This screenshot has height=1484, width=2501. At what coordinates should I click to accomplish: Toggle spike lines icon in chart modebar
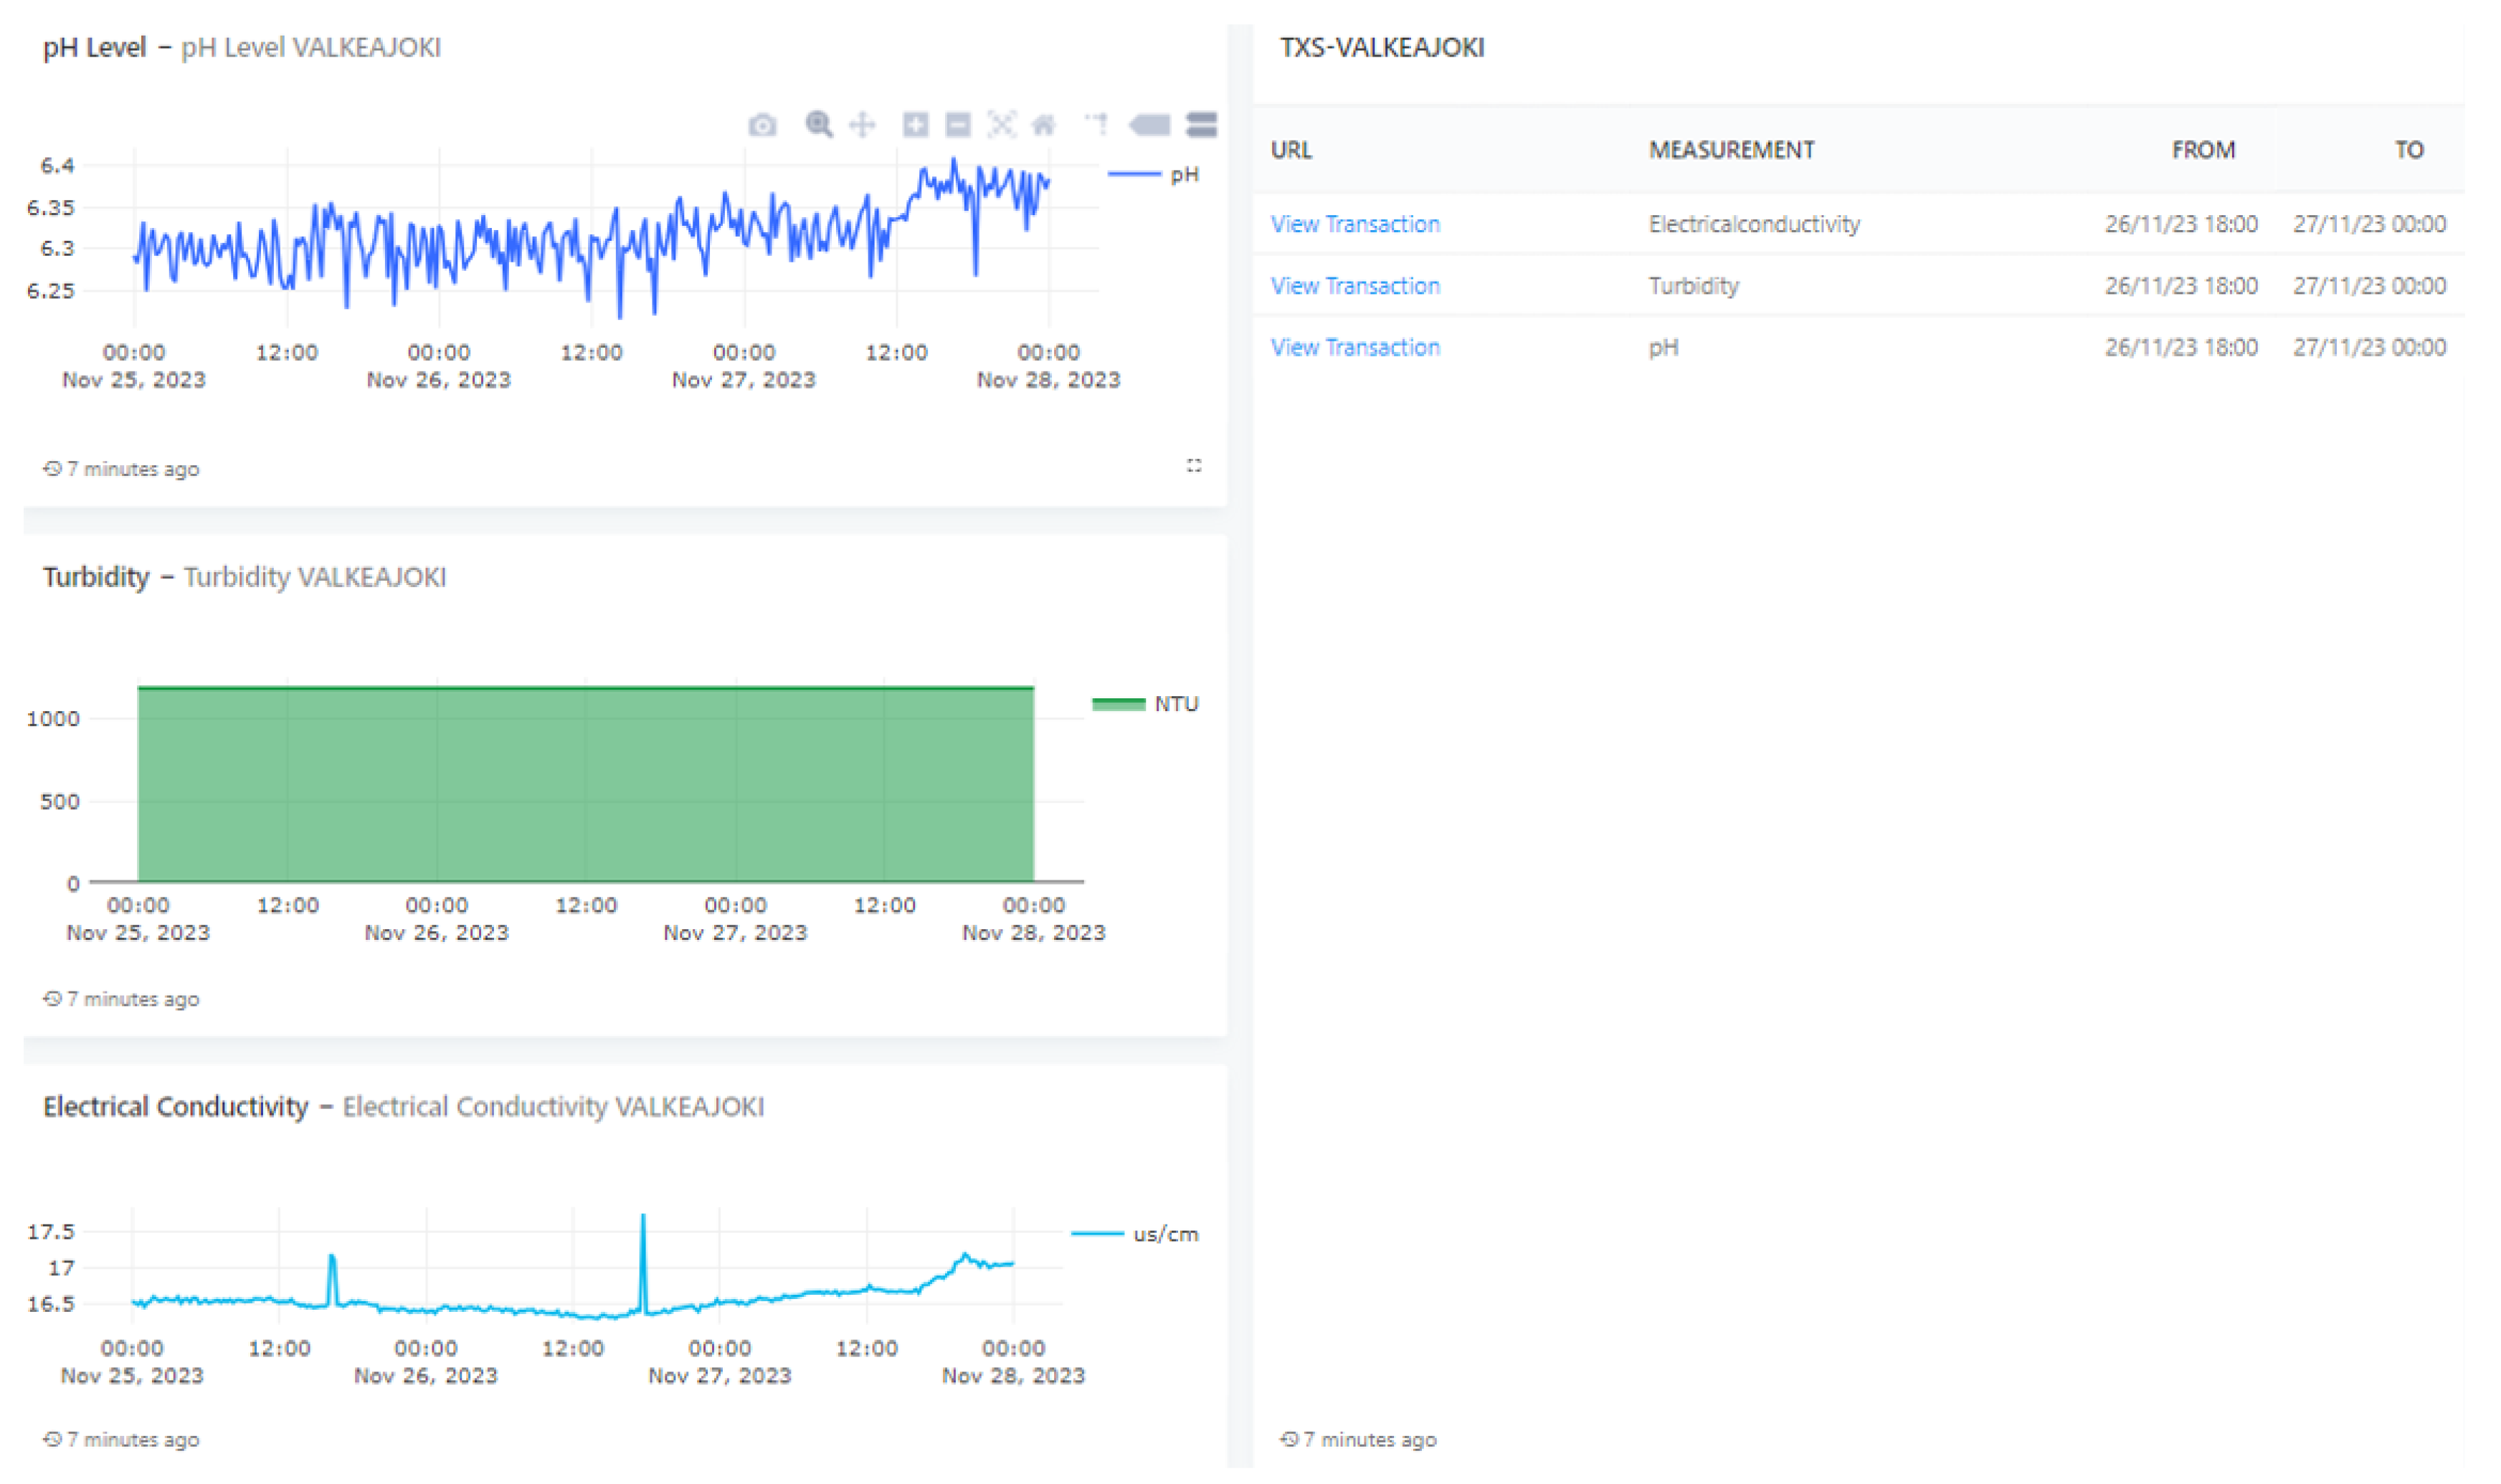click(x=1096, y=125)
